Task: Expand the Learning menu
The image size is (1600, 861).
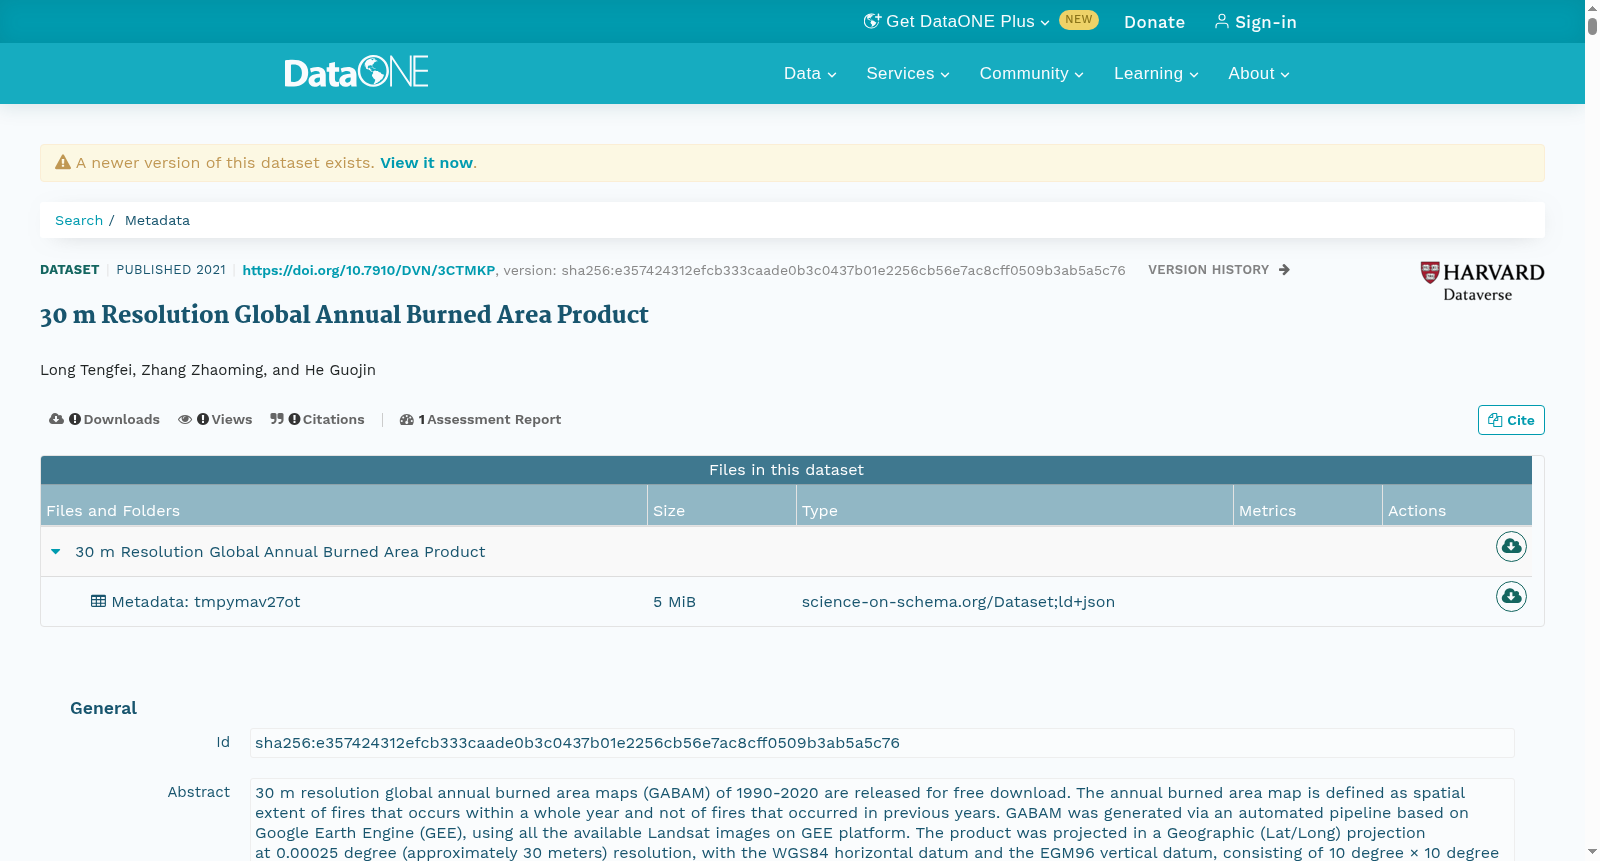Action: 1156,73
